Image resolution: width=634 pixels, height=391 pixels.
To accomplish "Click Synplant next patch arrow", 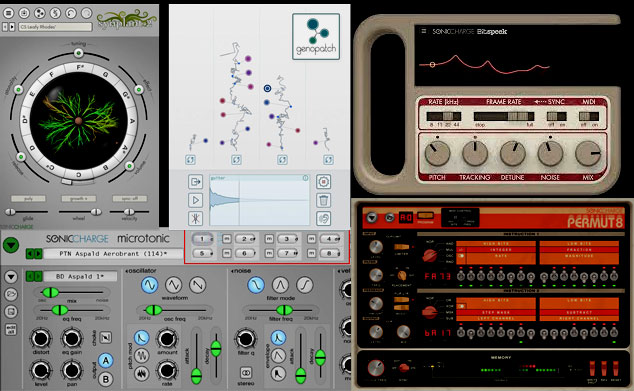I will [x=12, y=27].
